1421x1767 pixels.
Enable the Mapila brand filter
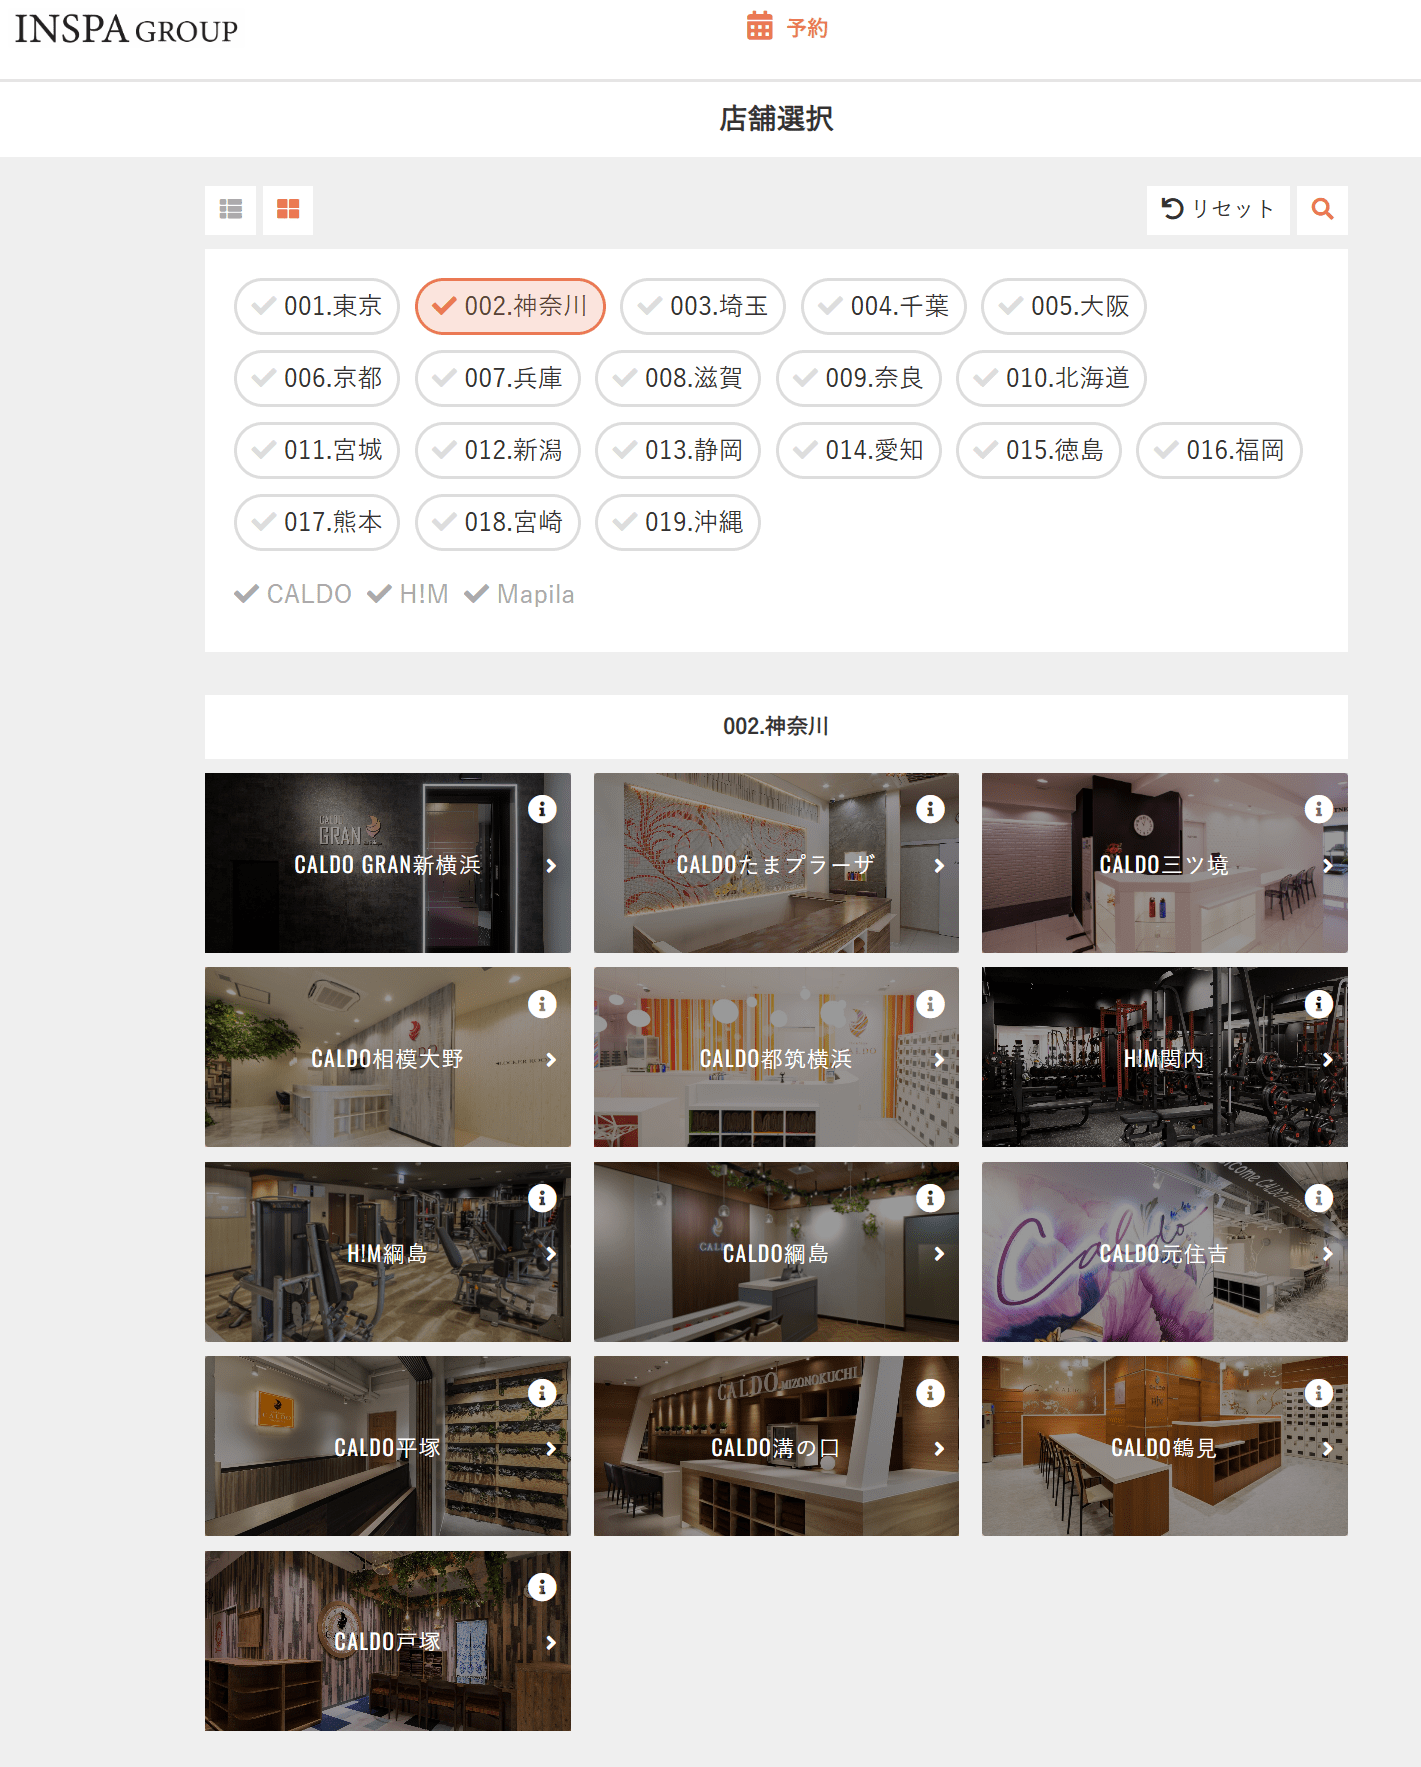pyautogui.click(x=519, y=594)
